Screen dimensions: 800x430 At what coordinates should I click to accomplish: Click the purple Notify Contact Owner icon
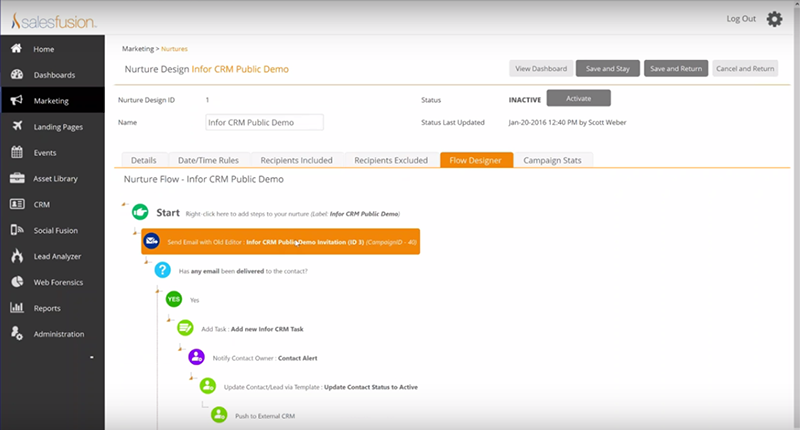[x=196, y=356]
